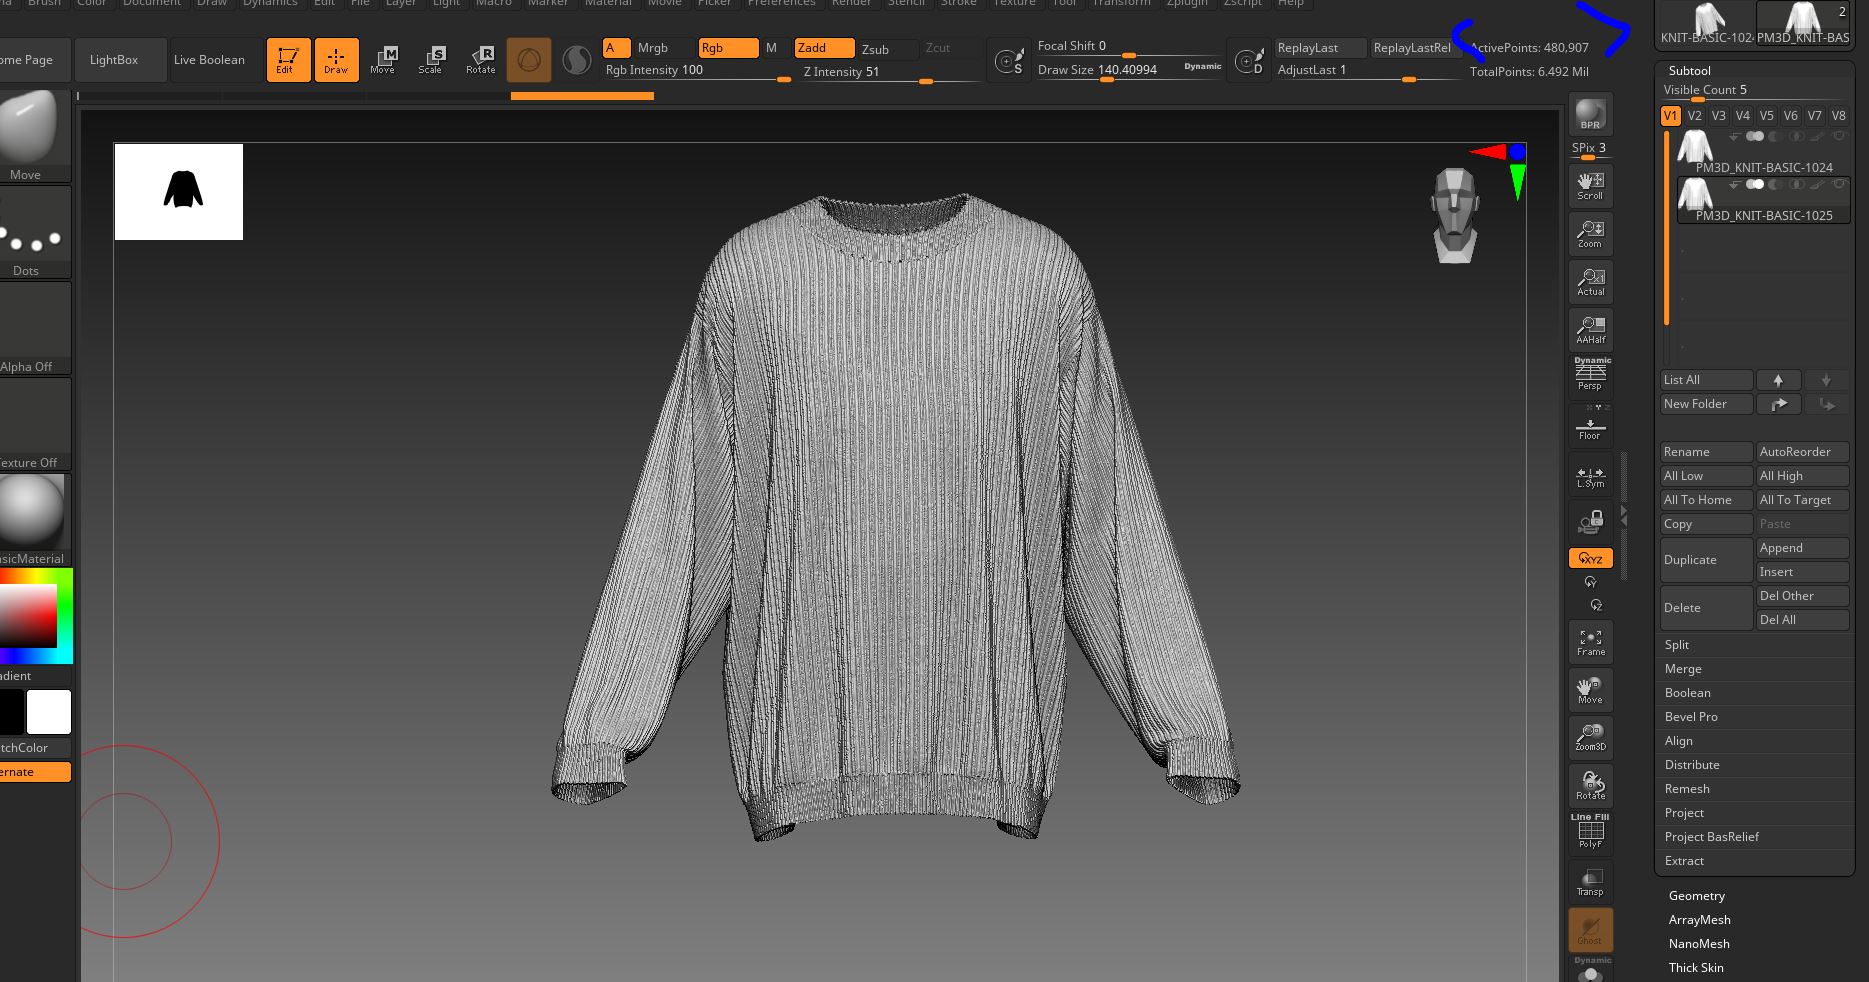Expand the ArrayMesh palette section
1869x982 pixels.
pos(1699,920)
